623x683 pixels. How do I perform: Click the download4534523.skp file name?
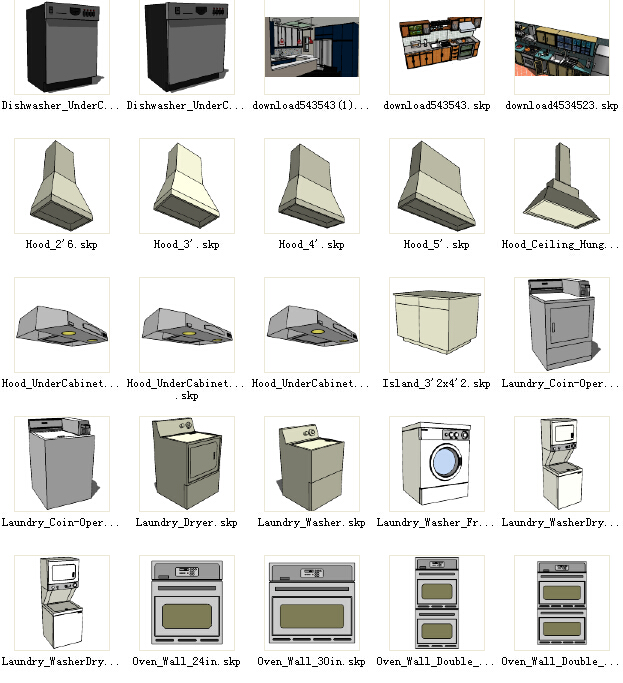(x=562, y=105)
